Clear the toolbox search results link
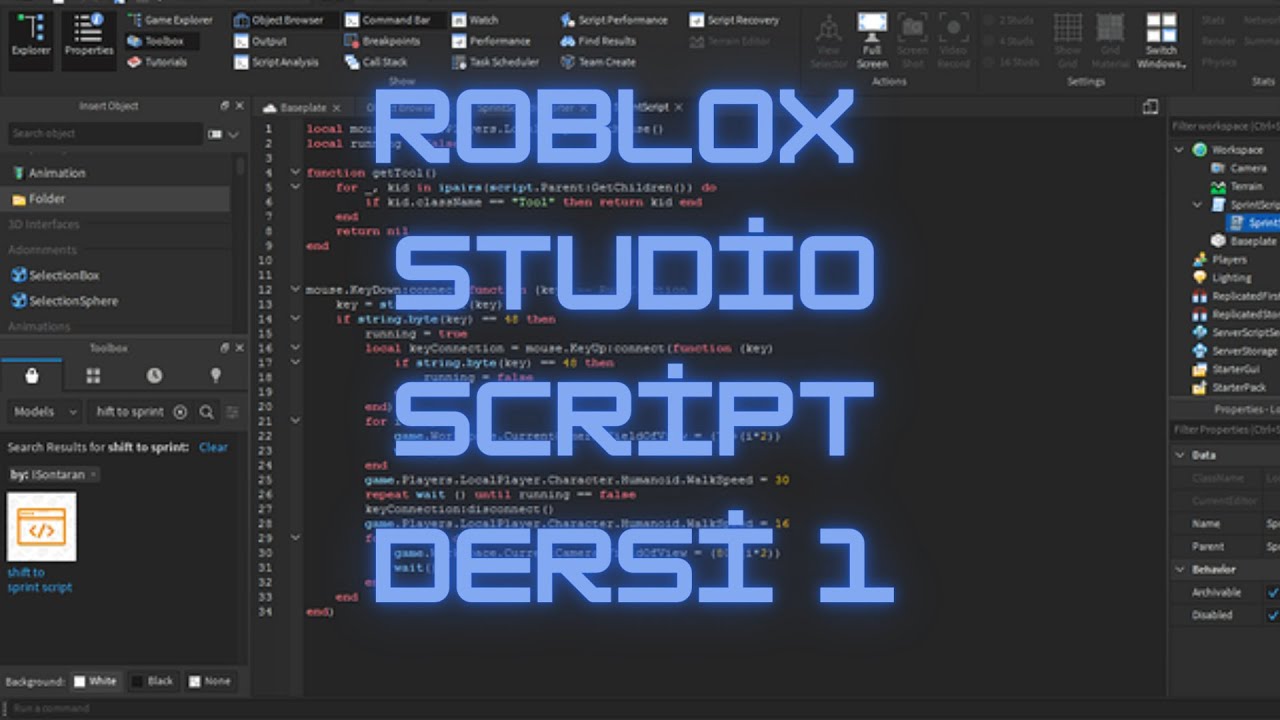This screenshot has width=1280, height=720. point(213,447)
